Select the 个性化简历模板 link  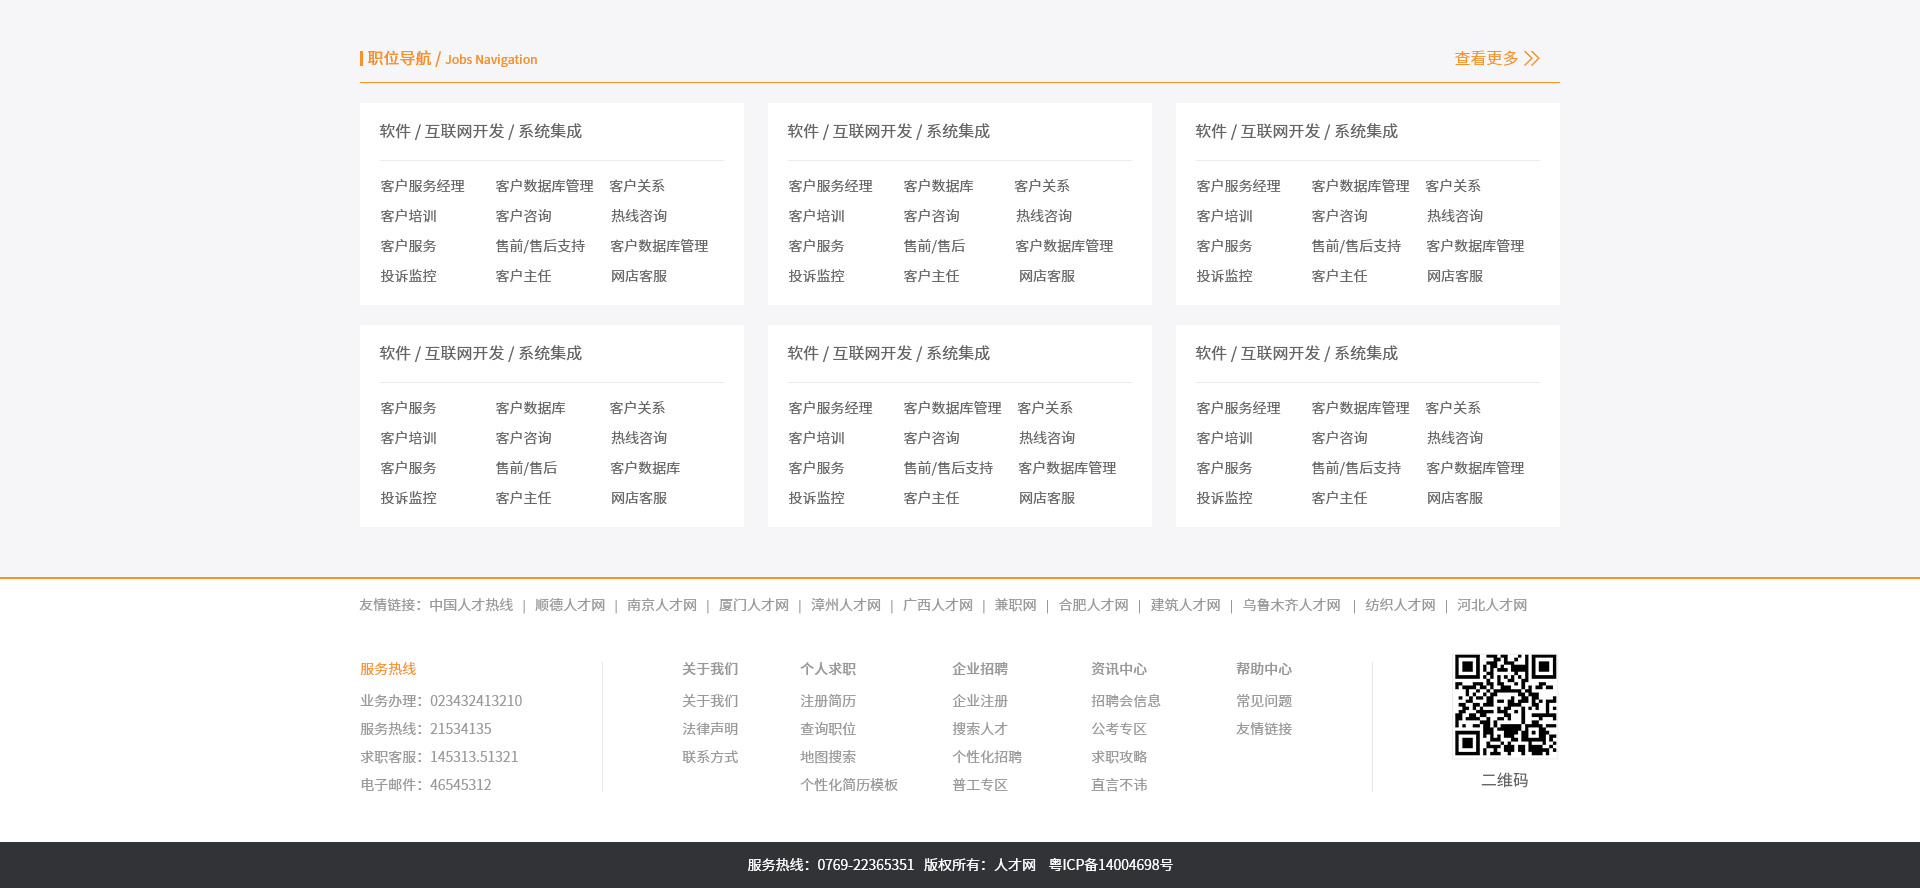(x=849, y=785)
